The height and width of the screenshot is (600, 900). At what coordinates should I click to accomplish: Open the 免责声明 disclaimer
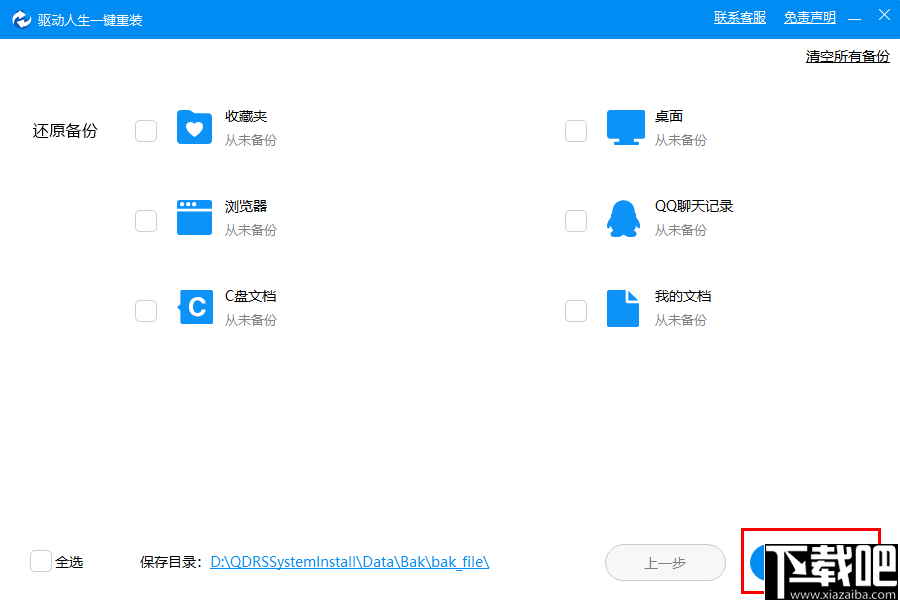pos(809,17)
